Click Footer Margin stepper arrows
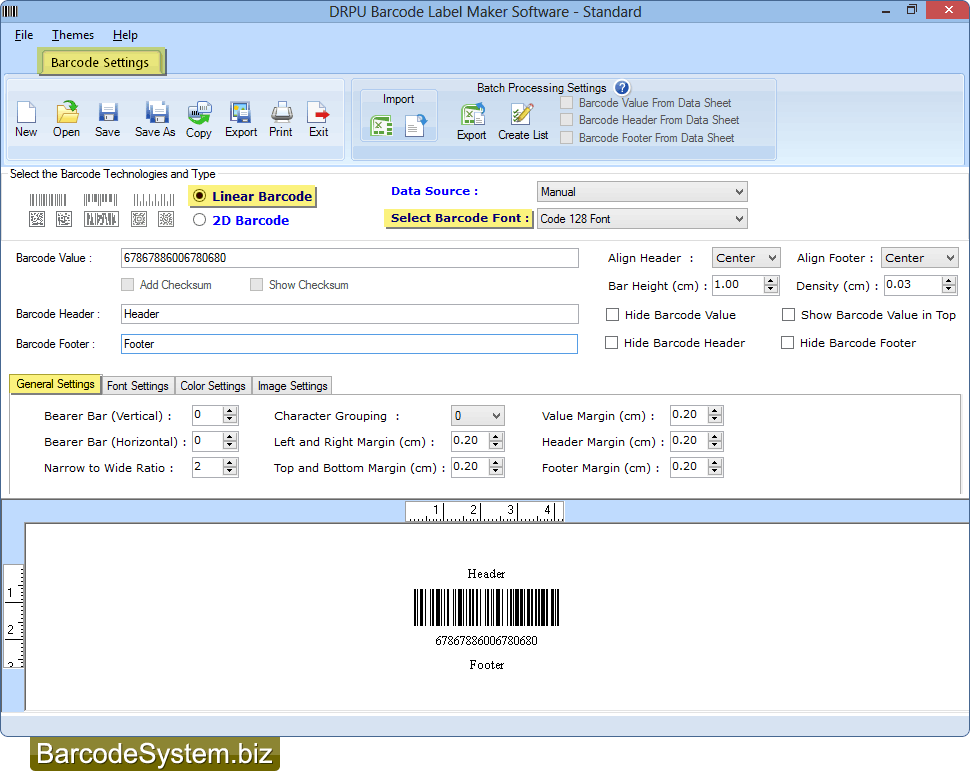Screen dimensions: 970x771 715,467
